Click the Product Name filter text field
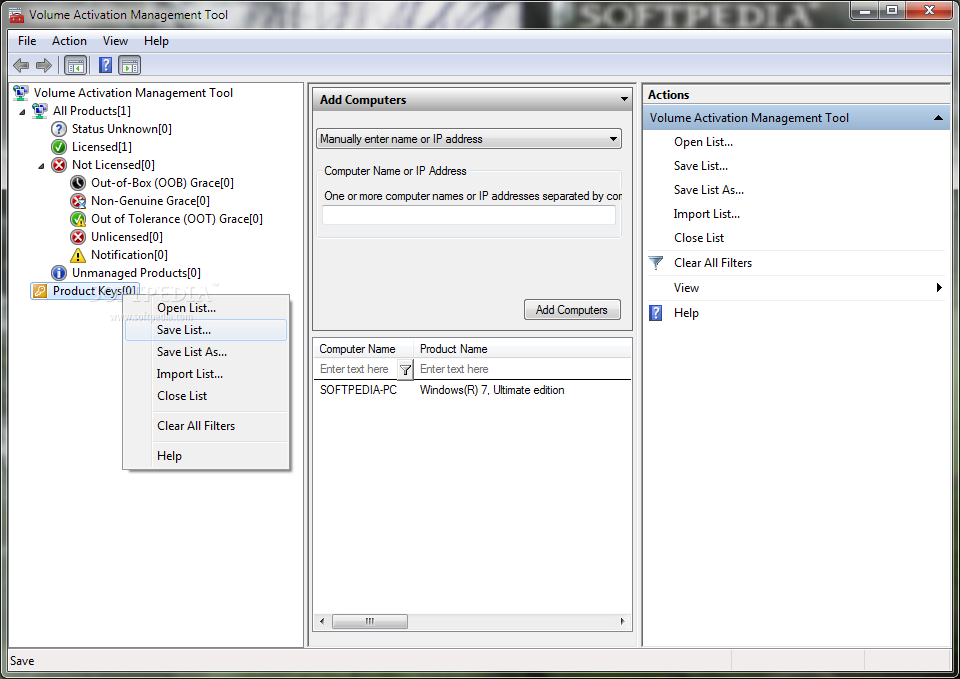This screenshot has height=679, width=960. (x=523, y=369)
